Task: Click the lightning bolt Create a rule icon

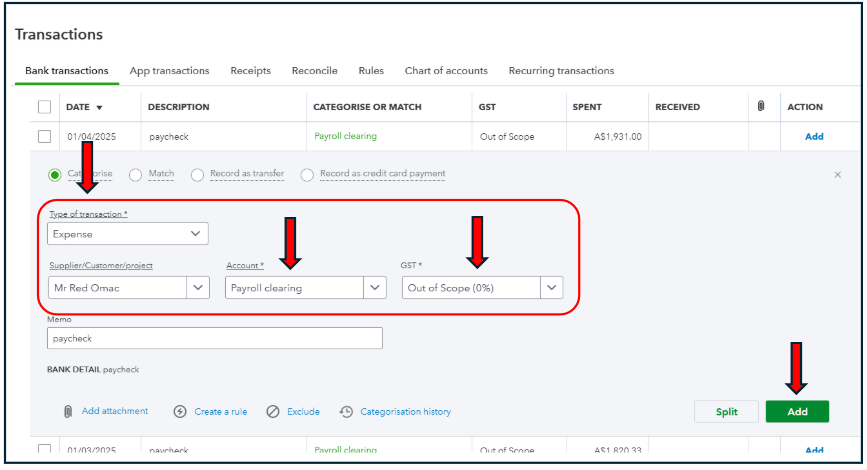Action: 180,411
